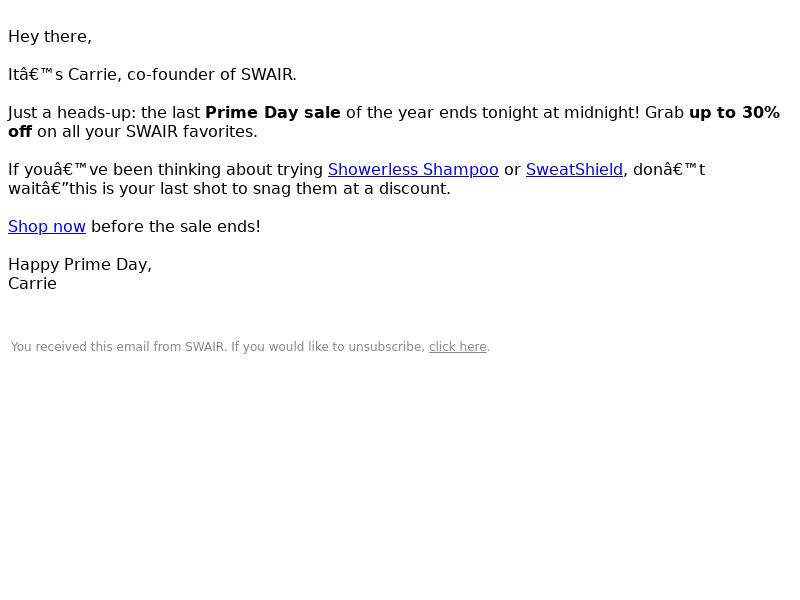Click the Shop now link
The image size is (800, 600).
coord(47,227)
